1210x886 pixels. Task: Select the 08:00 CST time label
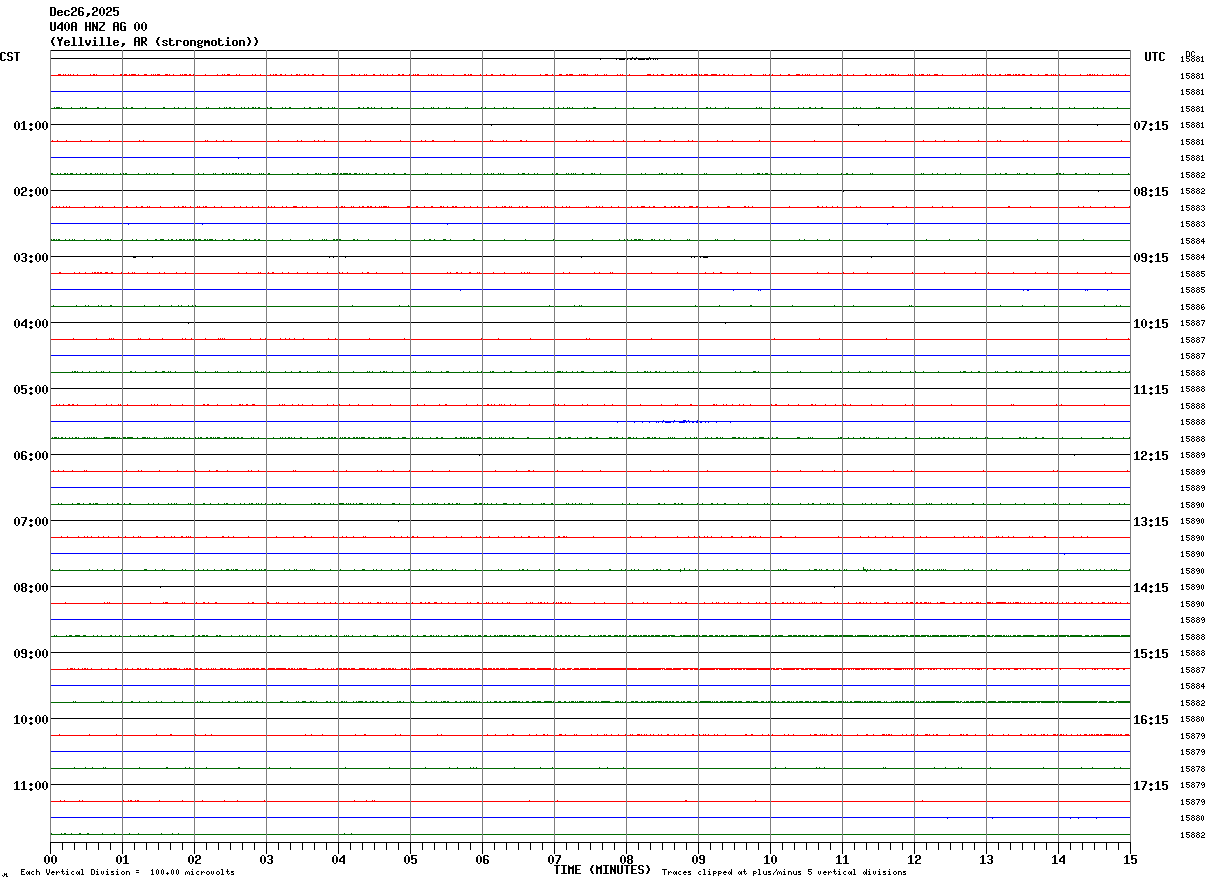31,588
